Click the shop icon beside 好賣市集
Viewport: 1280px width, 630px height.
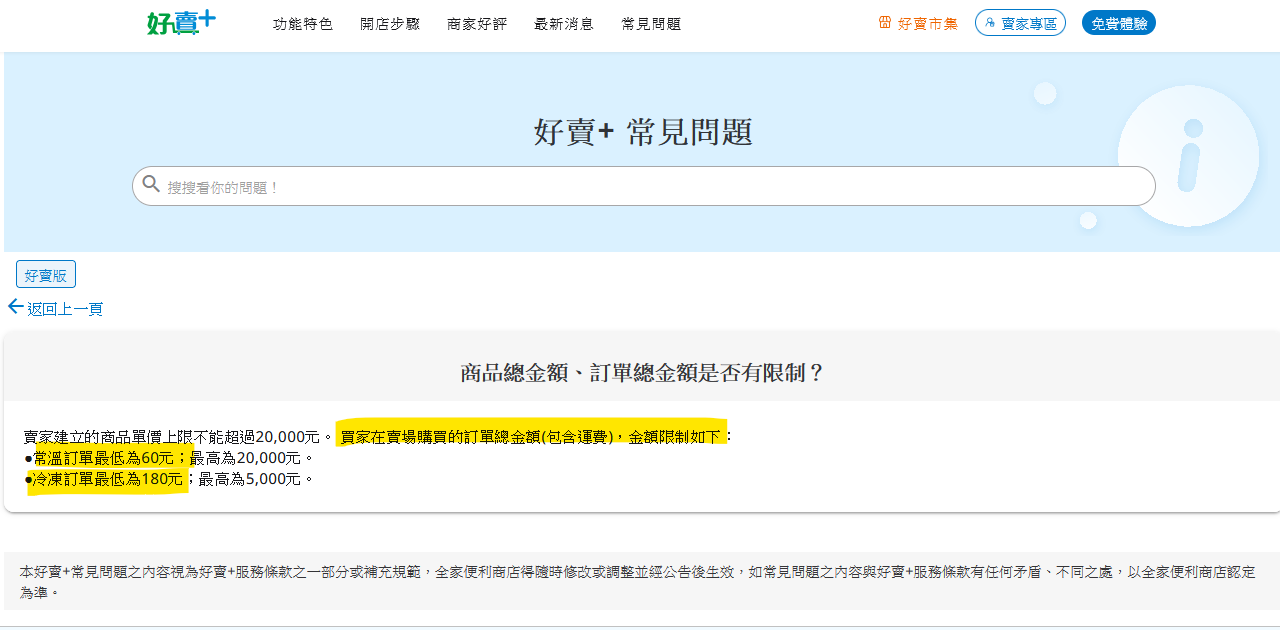coord(885,23)
